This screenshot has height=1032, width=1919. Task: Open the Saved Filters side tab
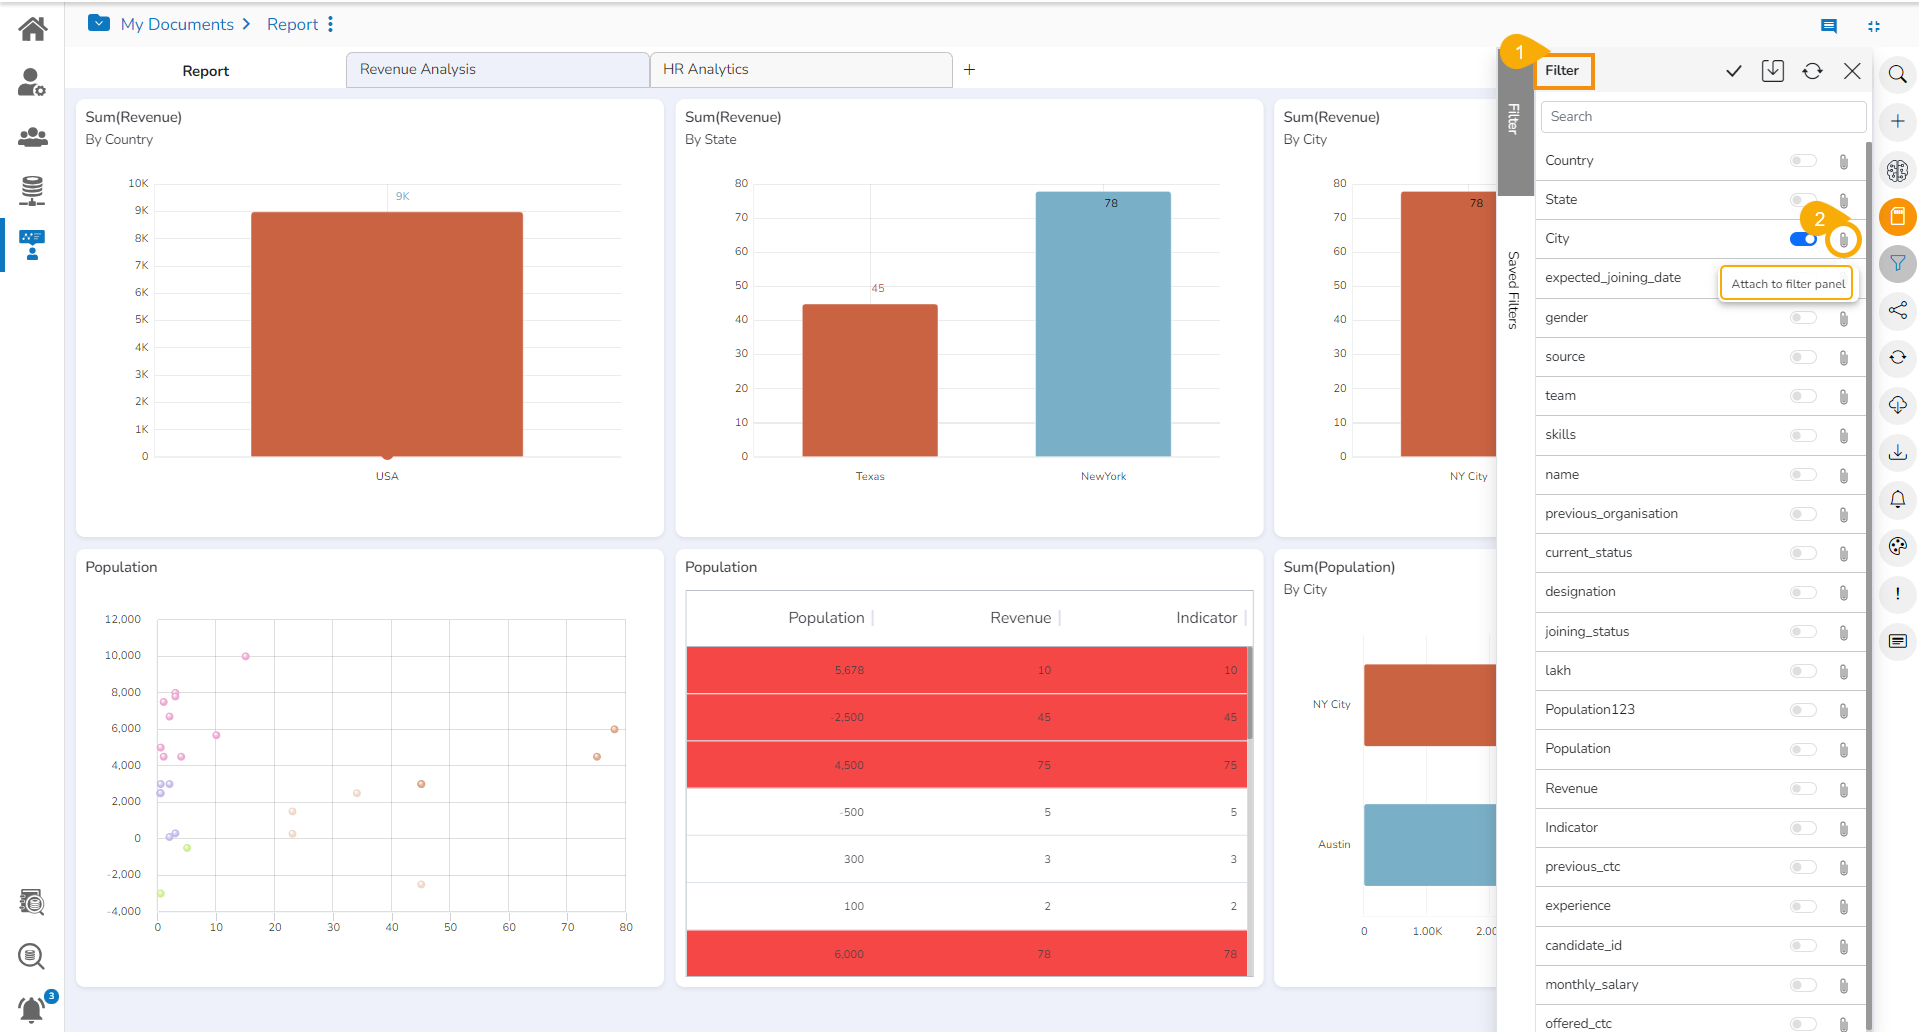1514,290
